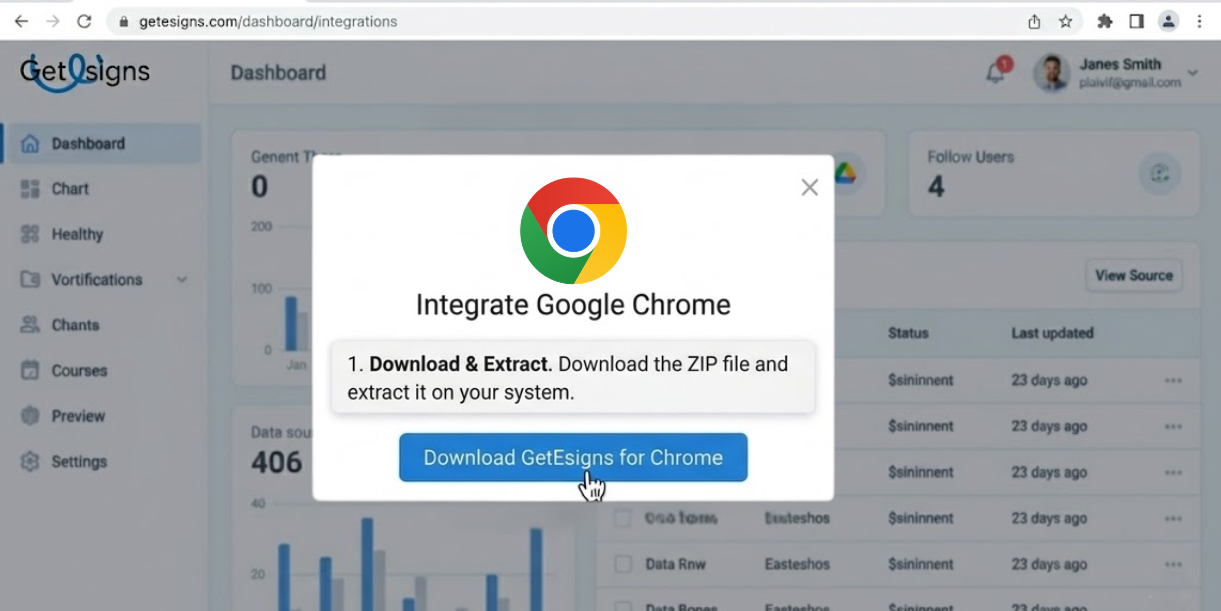Click Download GetEsigns for Chrome button
The image size is (1221, 611).
[573, 457]
